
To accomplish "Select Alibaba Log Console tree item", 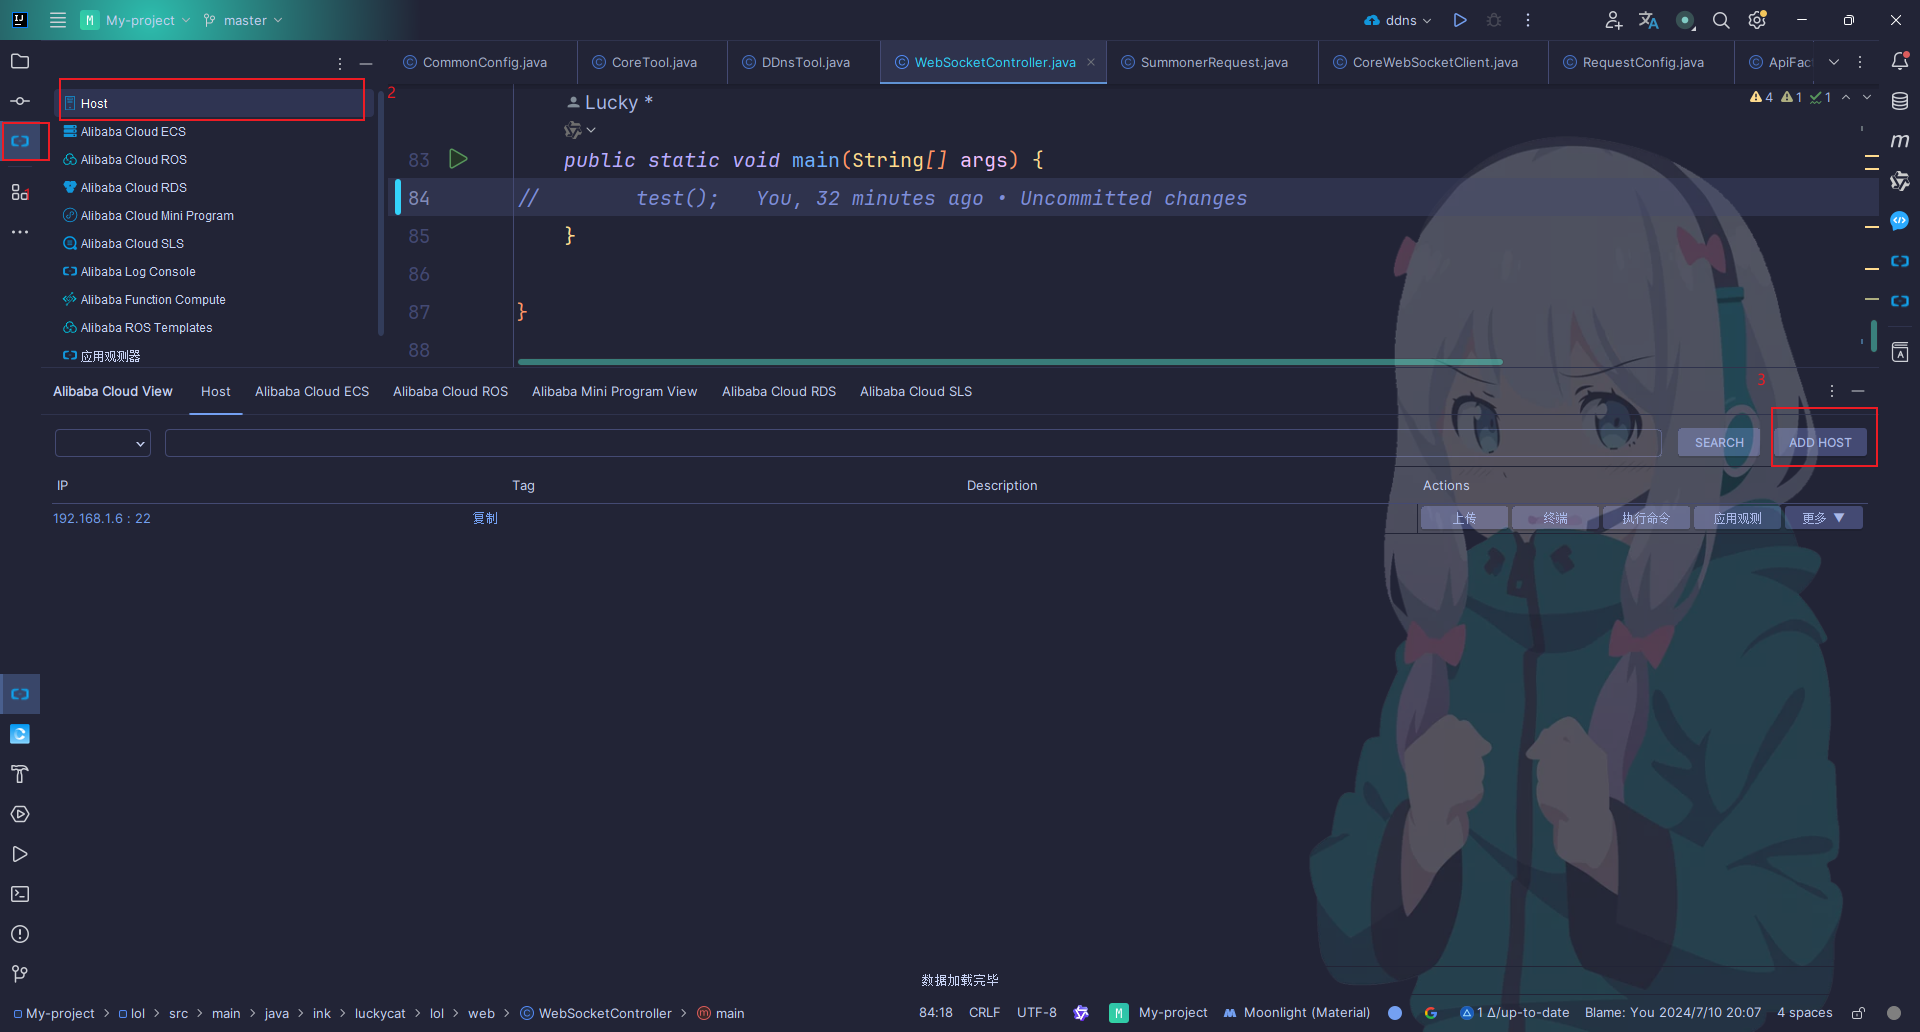I will 138,271.
